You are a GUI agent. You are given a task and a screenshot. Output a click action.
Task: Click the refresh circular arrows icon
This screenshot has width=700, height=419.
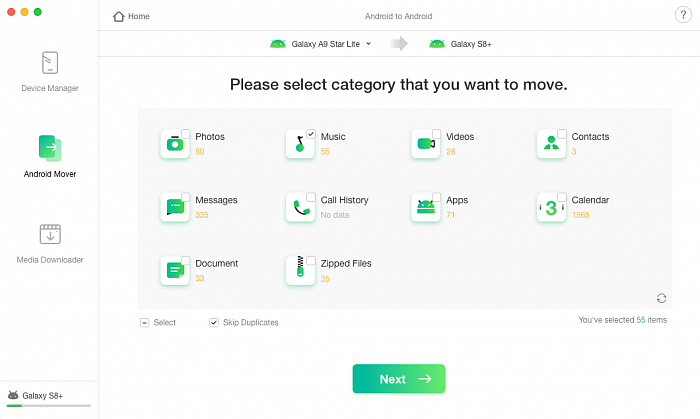coord(662,298)
